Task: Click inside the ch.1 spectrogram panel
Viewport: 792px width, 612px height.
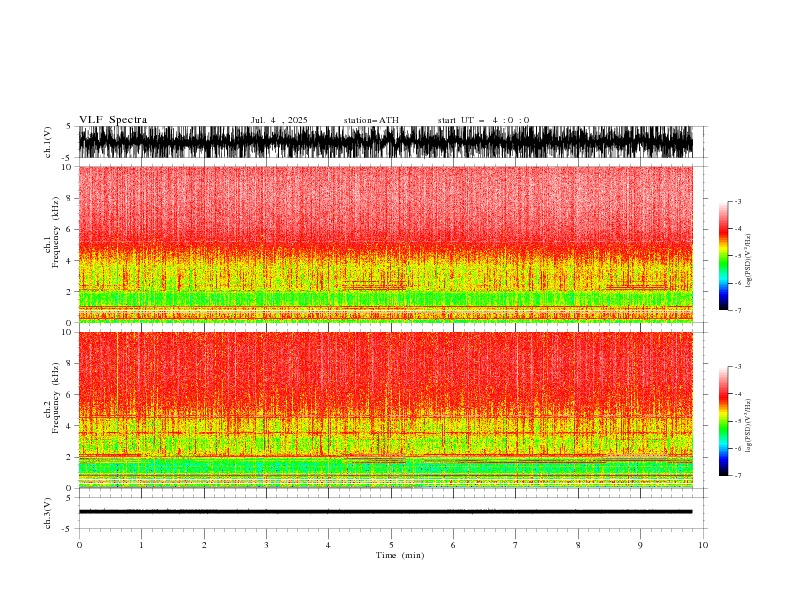Action: coord(386,244)
